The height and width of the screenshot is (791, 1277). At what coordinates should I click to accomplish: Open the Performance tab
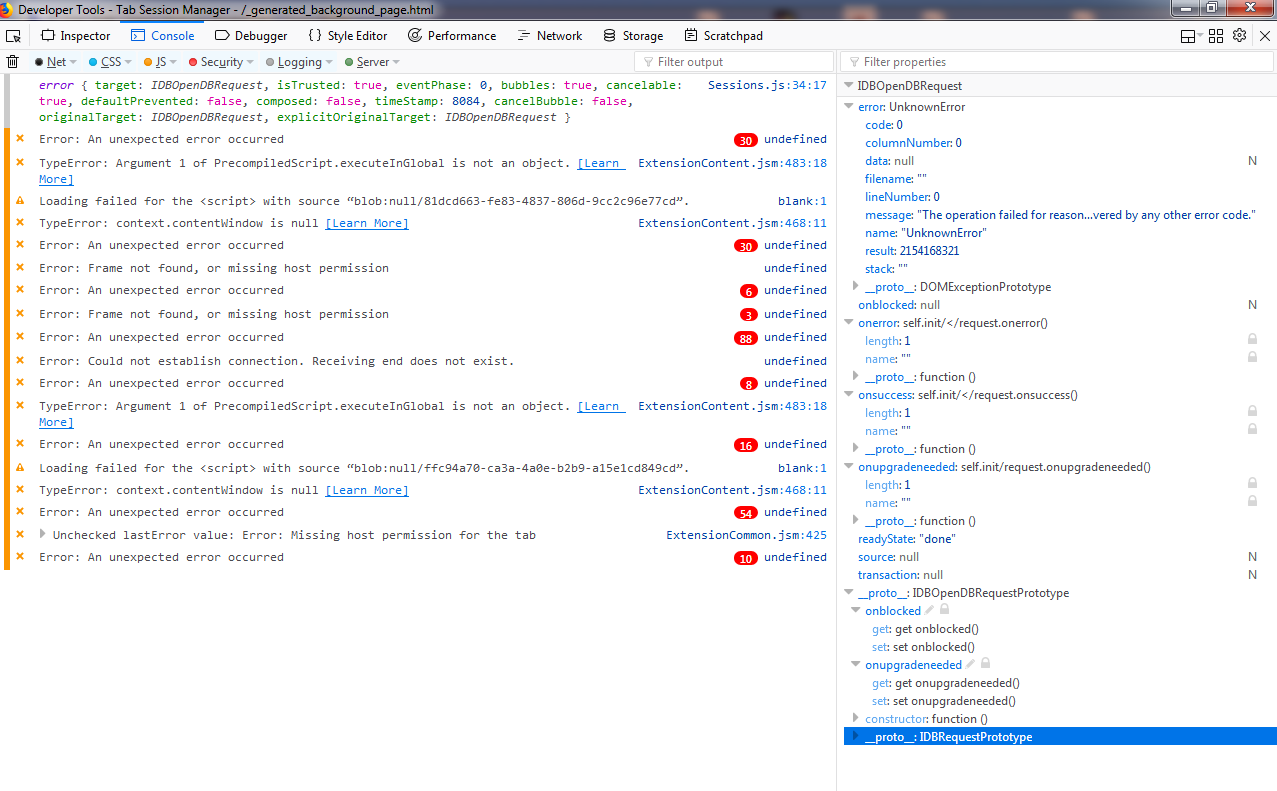[x=452, y=36]
